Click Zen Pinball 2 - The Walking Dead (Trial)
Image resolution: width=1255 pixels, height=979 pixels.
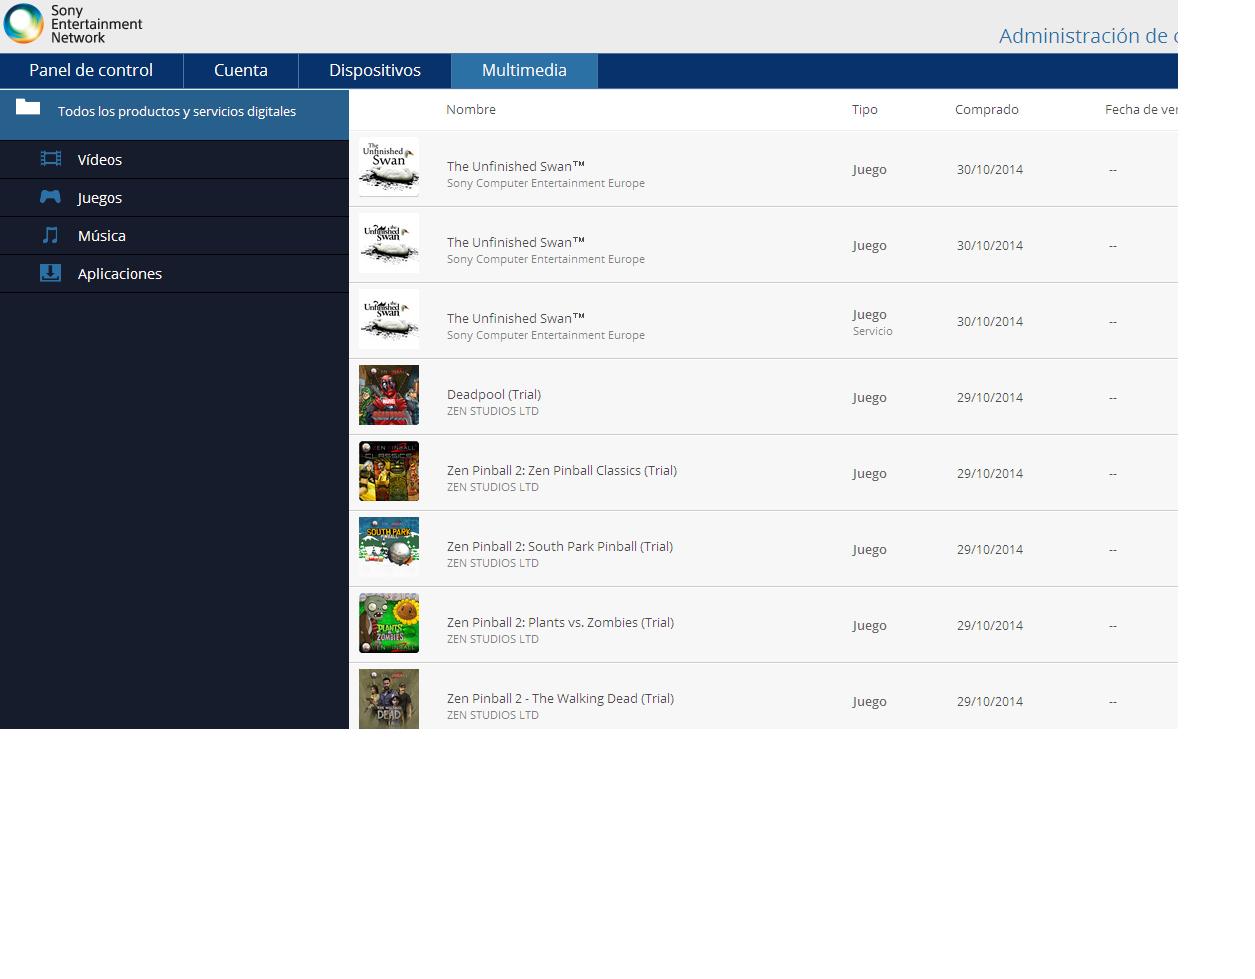(x=560, y=698)
